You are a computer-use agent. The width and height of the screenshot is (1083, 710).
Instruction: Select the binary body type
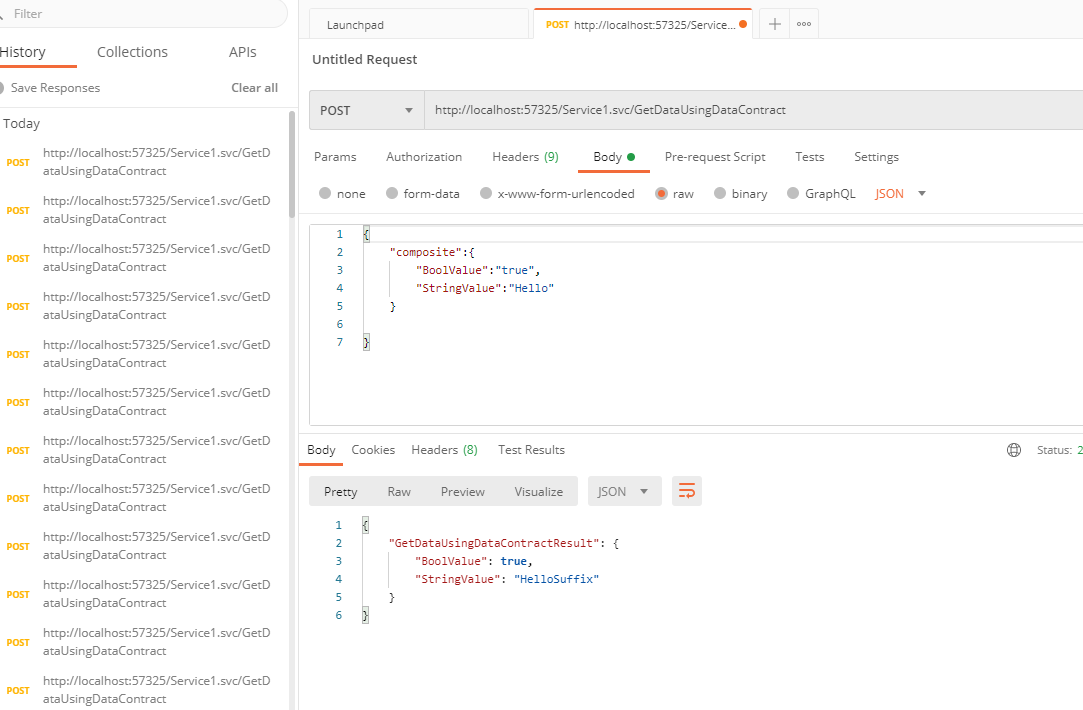tap(720, 193)
